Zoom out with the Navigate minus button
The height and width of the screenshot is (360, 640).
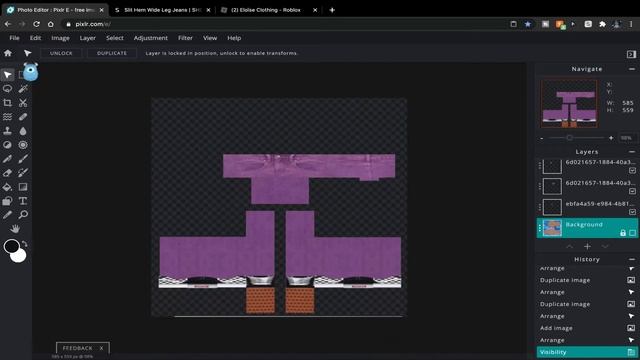(542, 138)
